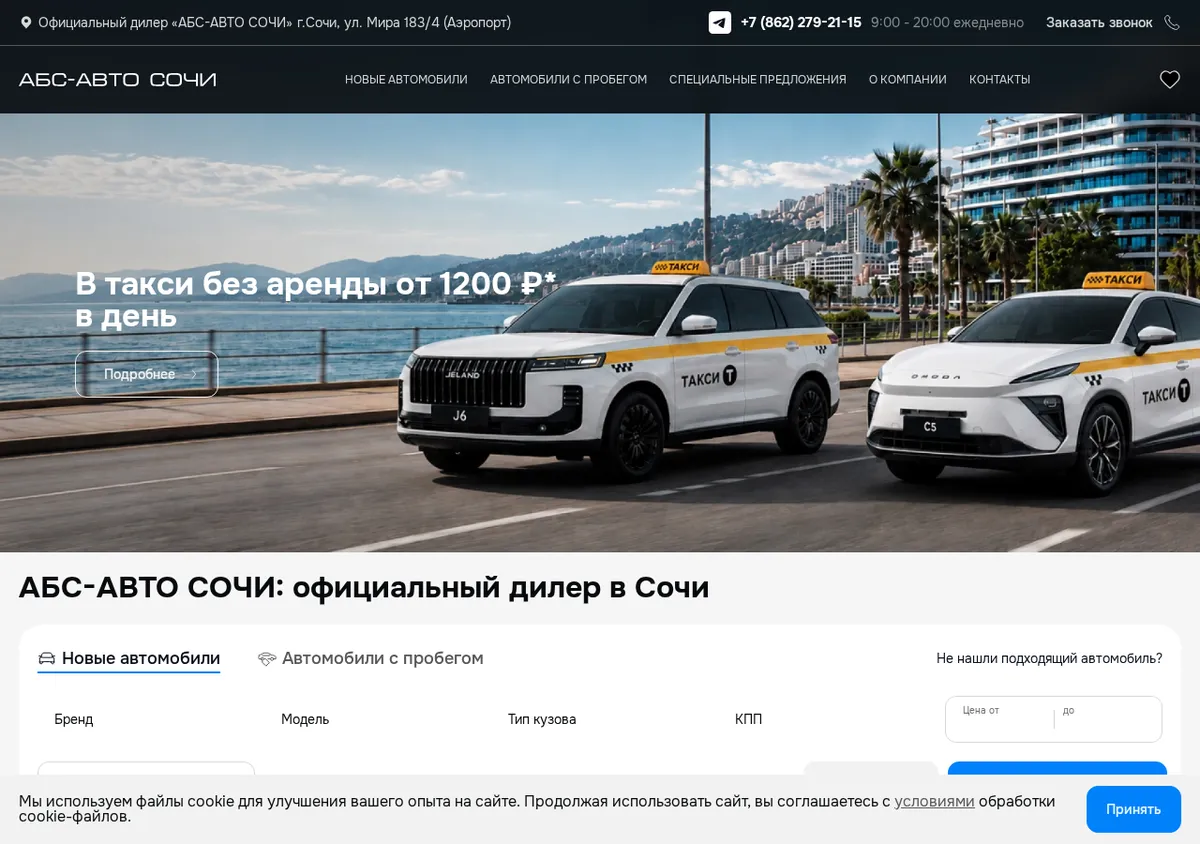Focus the Цена от input field
The width and height of the screenshot is (1200, 844).
click(999, 719)
